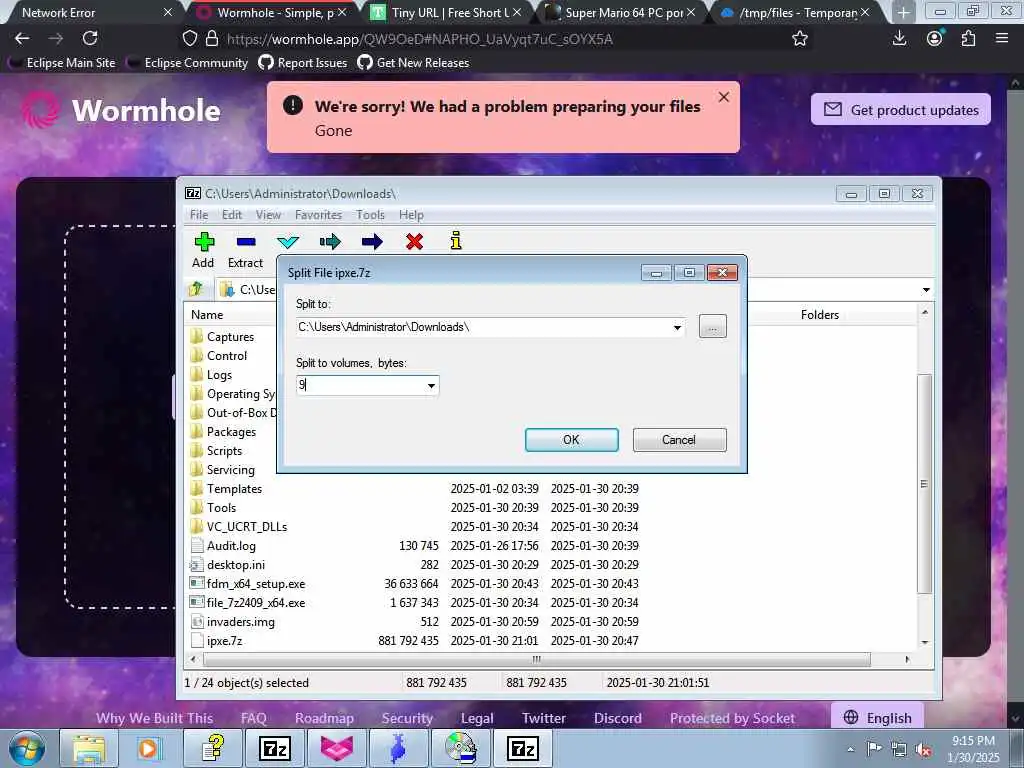
Task: Click the Test checkmark icon in 7-Zip toolbar
Action: pyautogui.click(x=288, y=242)
